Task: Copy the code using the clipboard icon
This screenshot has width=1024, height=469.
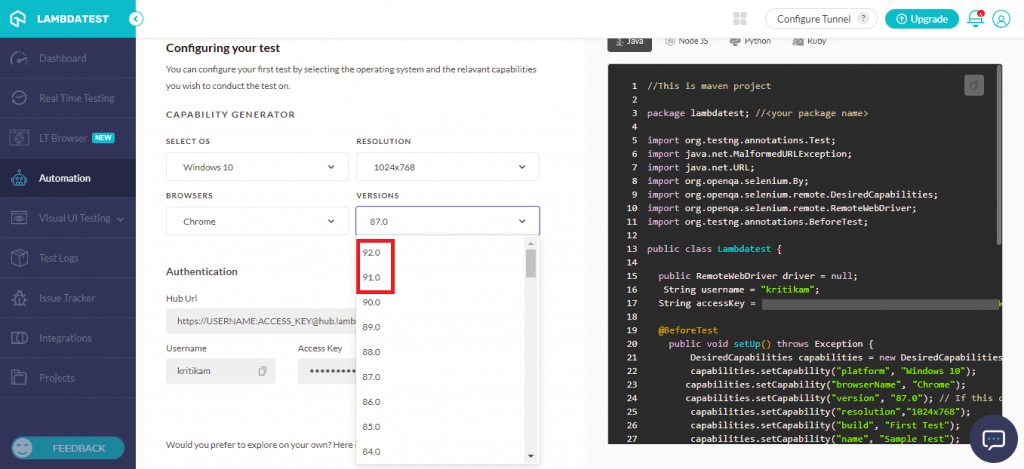Action: click(973, 86)
